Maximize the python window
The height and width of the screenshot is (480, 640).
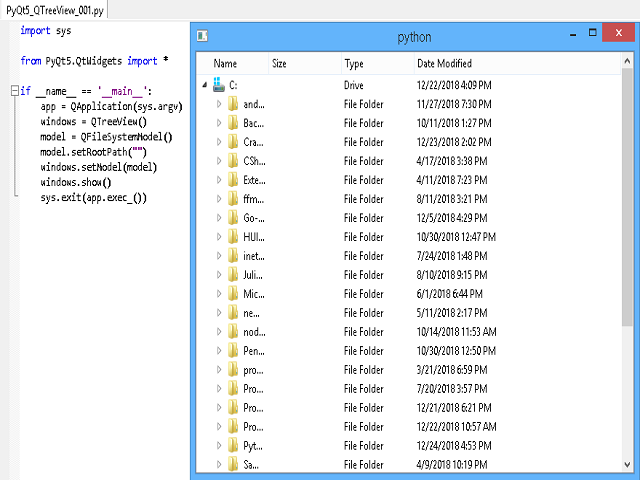pyautogui.click(x=592, y=33)
